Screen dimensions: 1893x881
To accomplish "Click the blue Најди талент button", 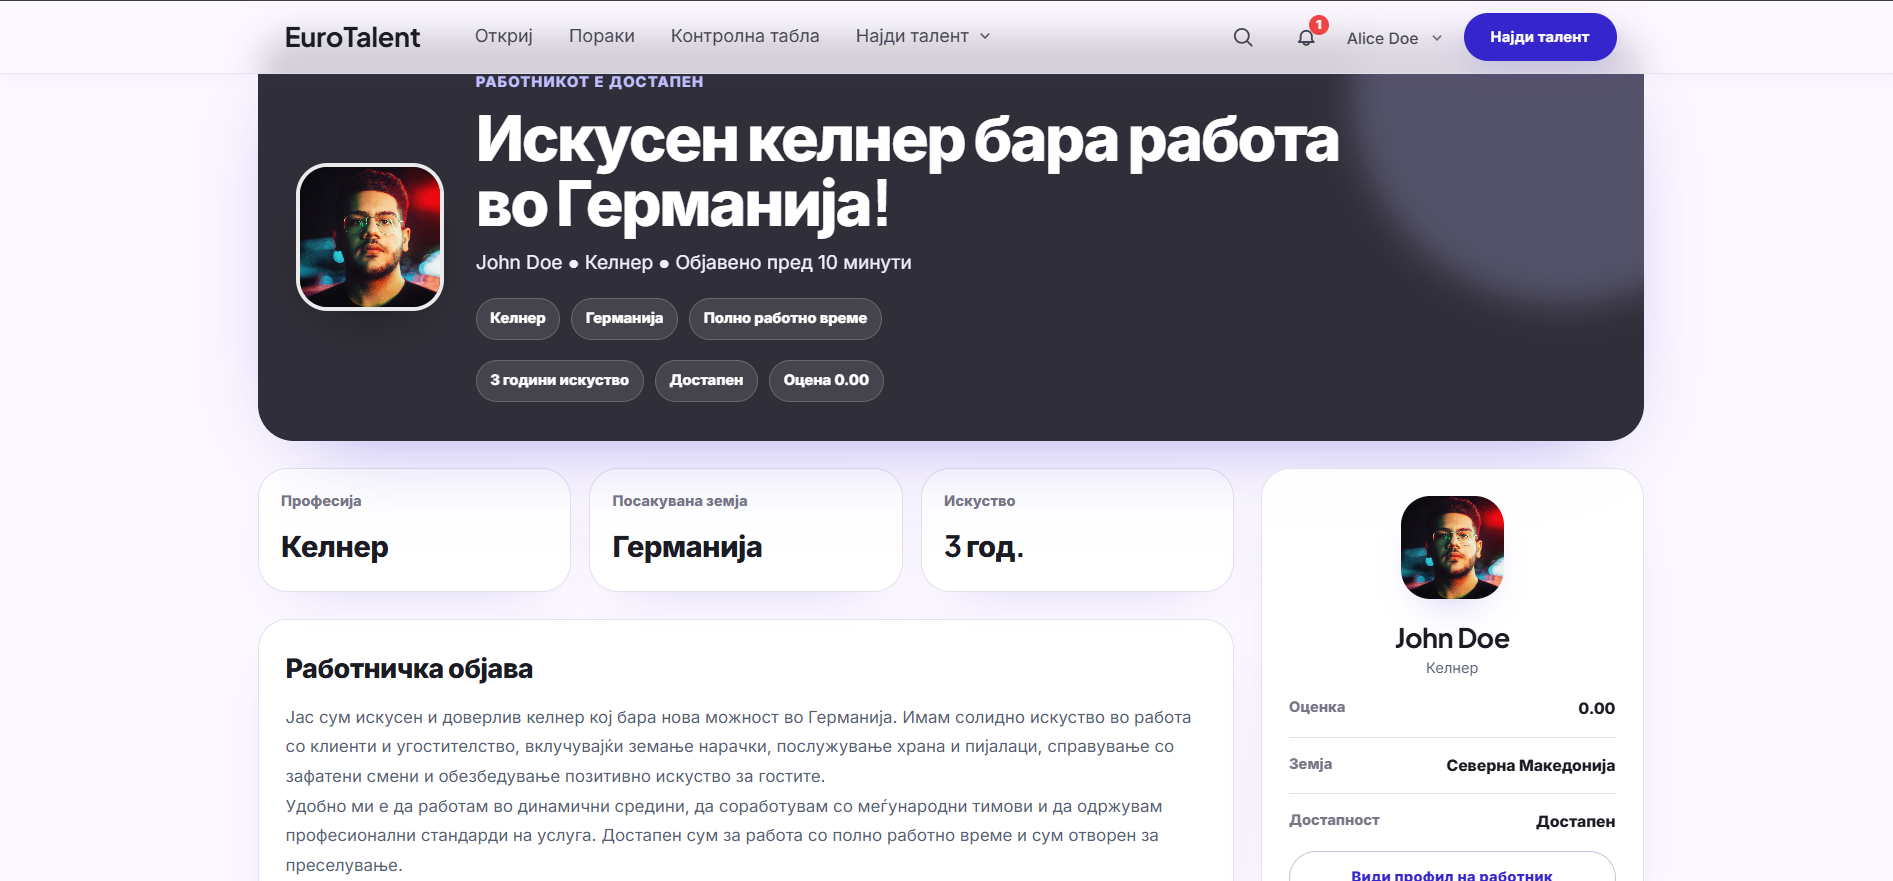I will pos(1540,37).
